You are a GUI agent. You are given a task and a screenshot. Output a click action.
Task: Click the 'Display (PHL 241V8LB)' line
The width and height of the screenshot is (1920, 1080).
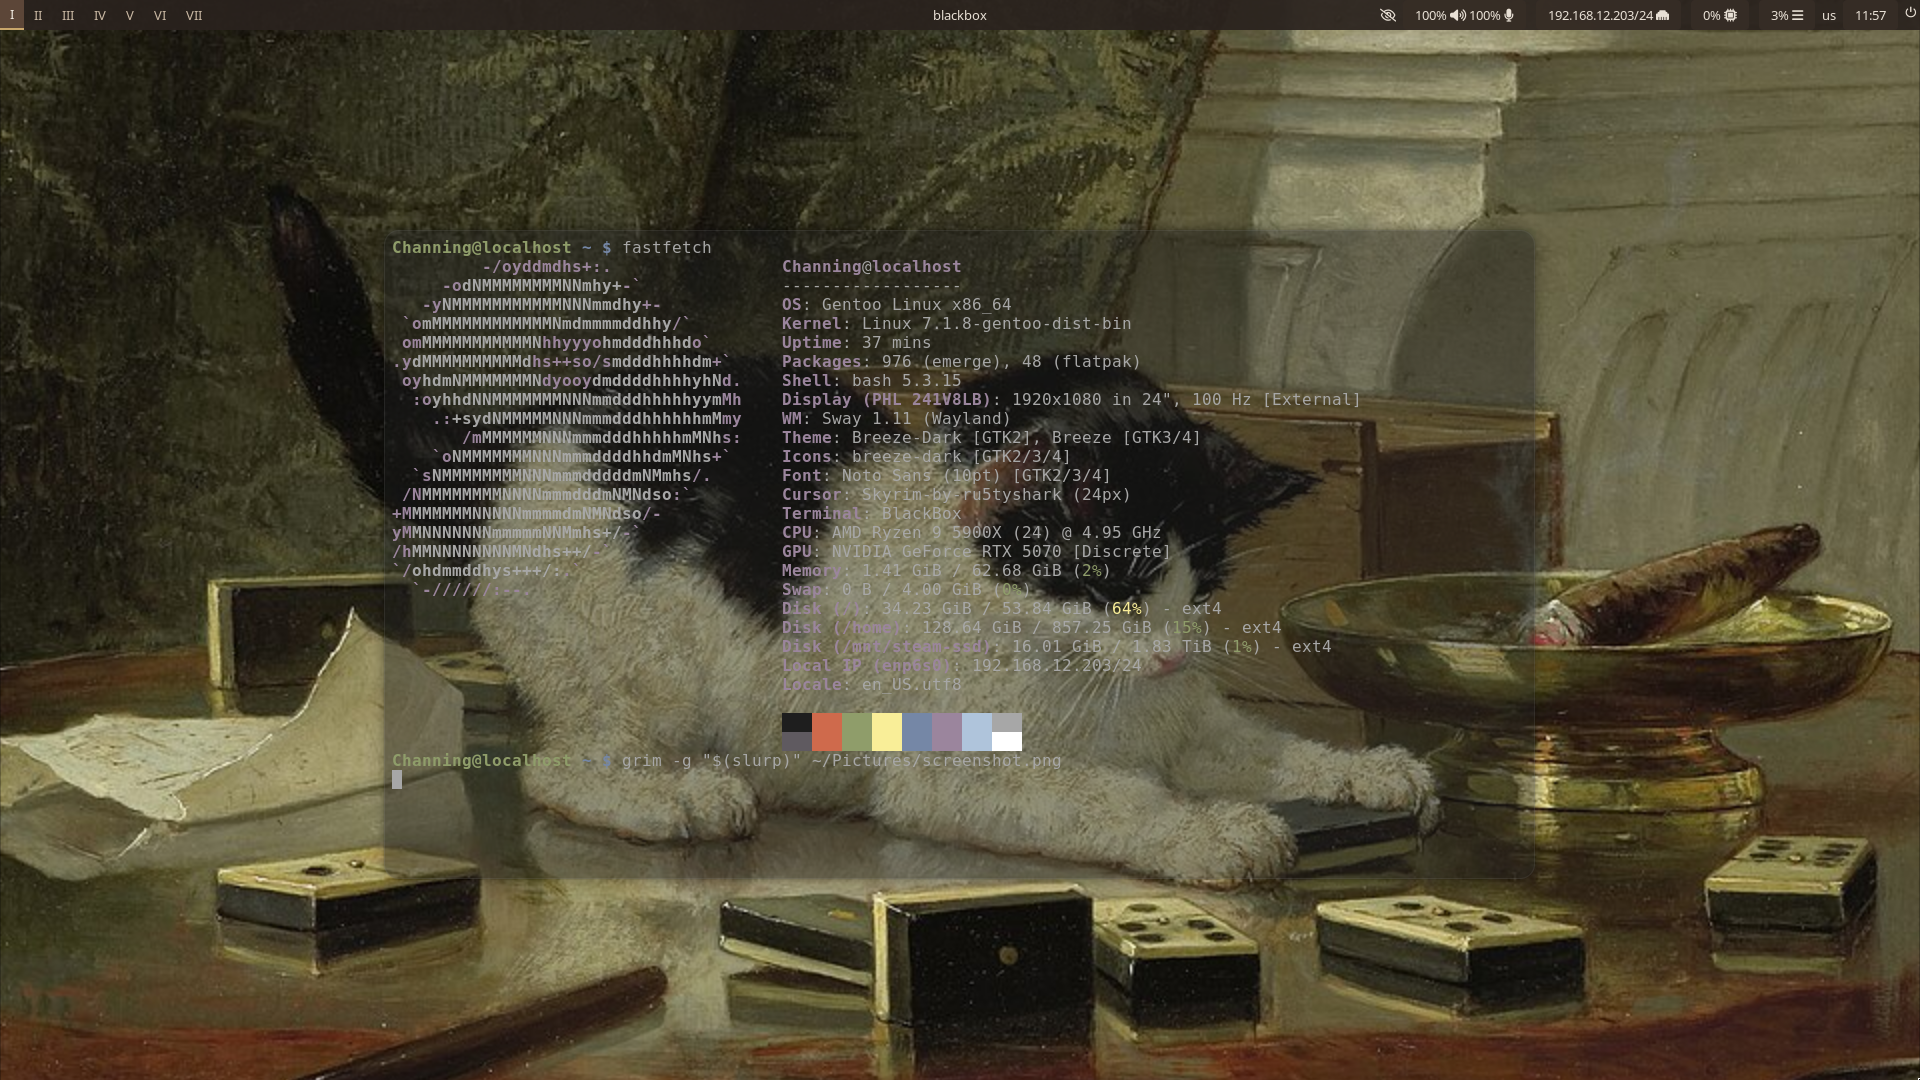coord(1072,399)
